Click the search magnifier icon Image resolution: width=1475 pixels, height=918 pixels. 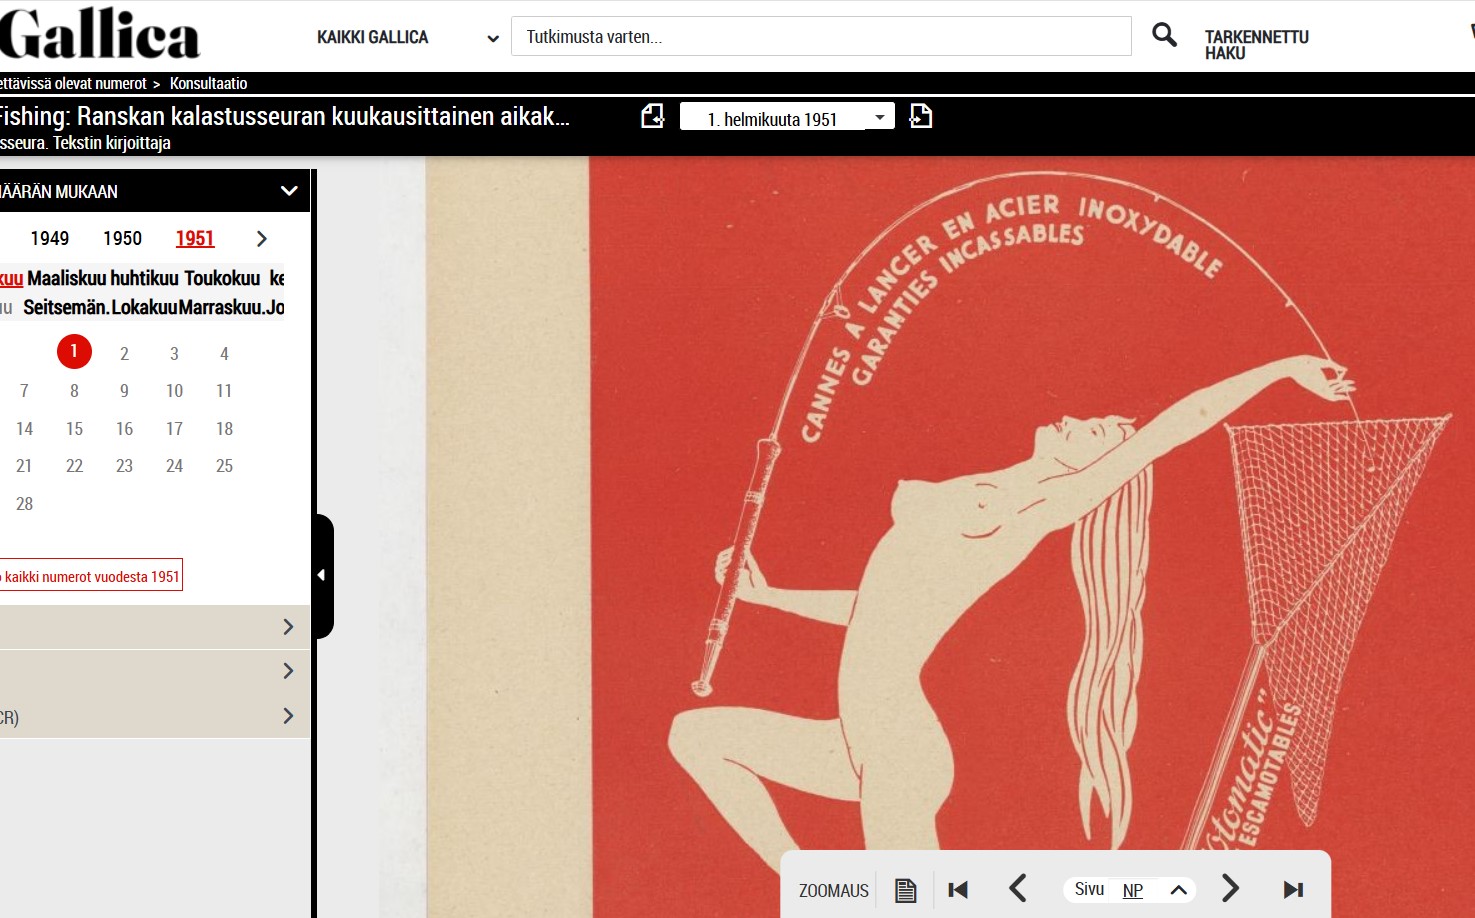click(1164, 36)
